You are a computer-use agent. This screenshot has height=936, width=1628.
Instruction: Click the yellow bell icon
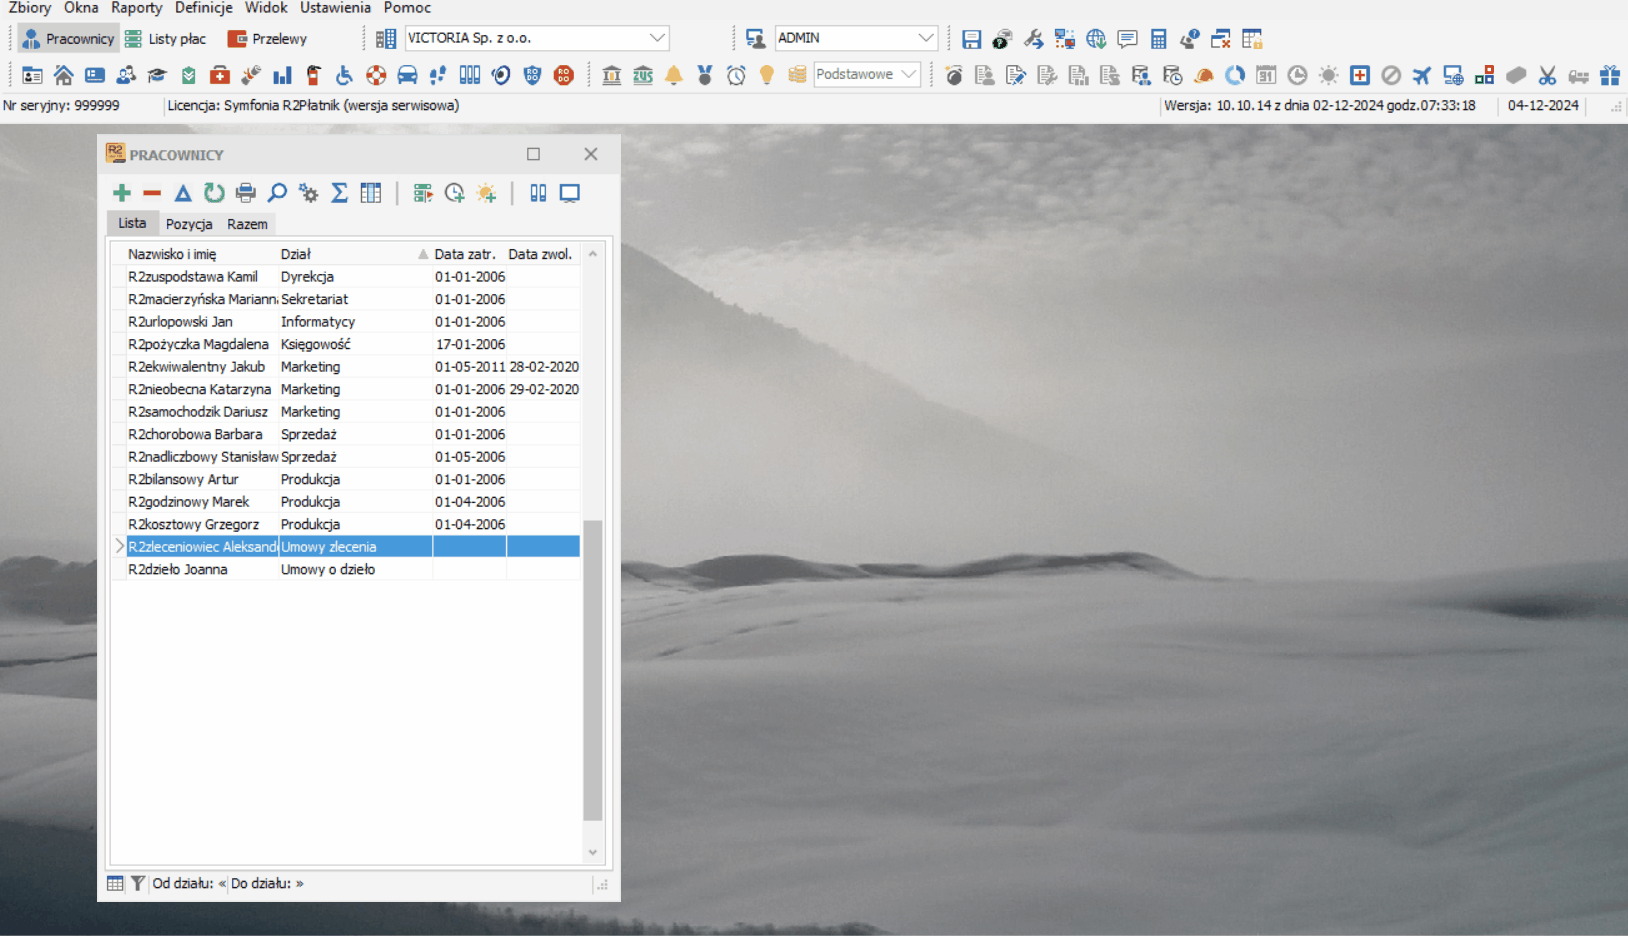(674, 75)
